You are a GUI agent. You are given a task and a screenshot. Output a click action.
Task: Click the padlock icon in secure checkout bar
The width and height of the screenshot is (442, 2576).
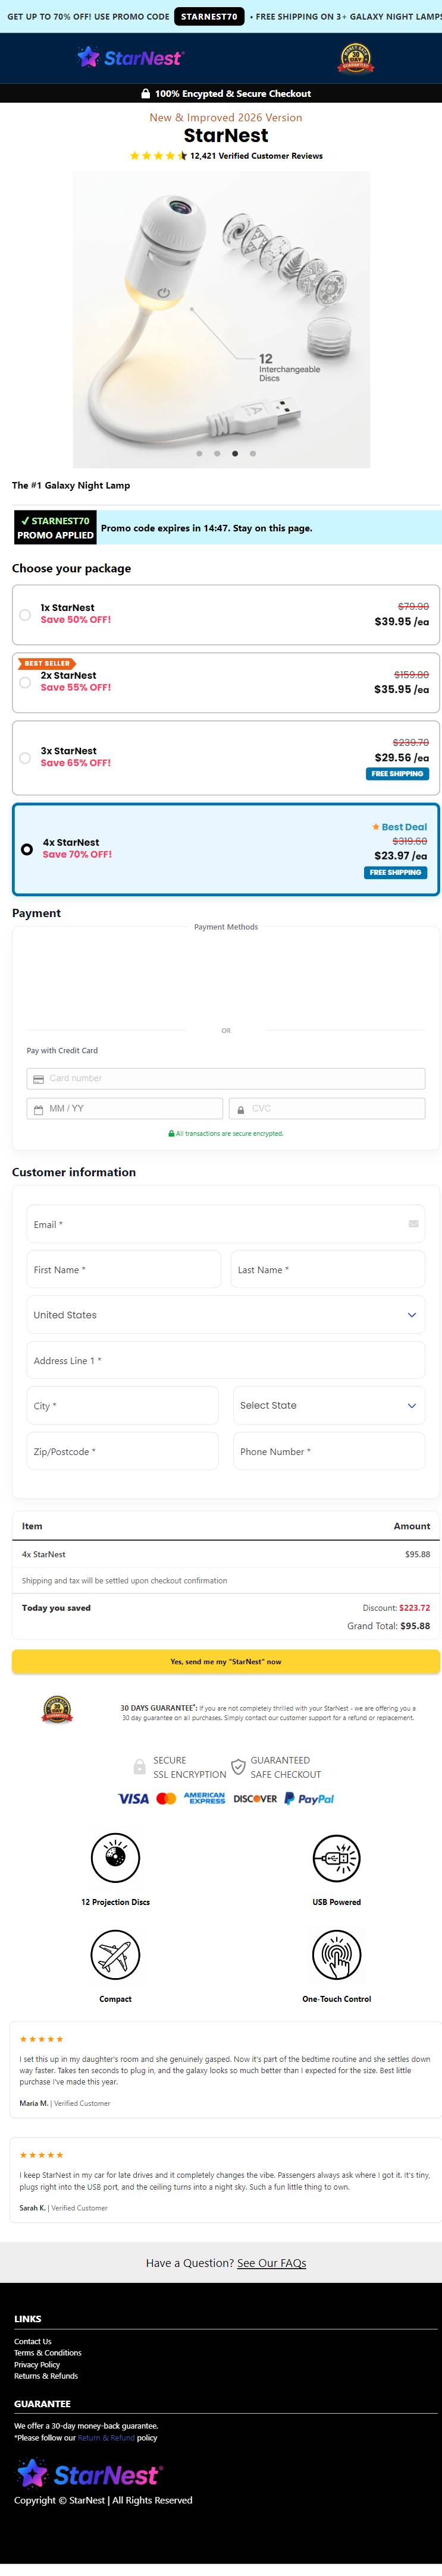pos(146,93)
